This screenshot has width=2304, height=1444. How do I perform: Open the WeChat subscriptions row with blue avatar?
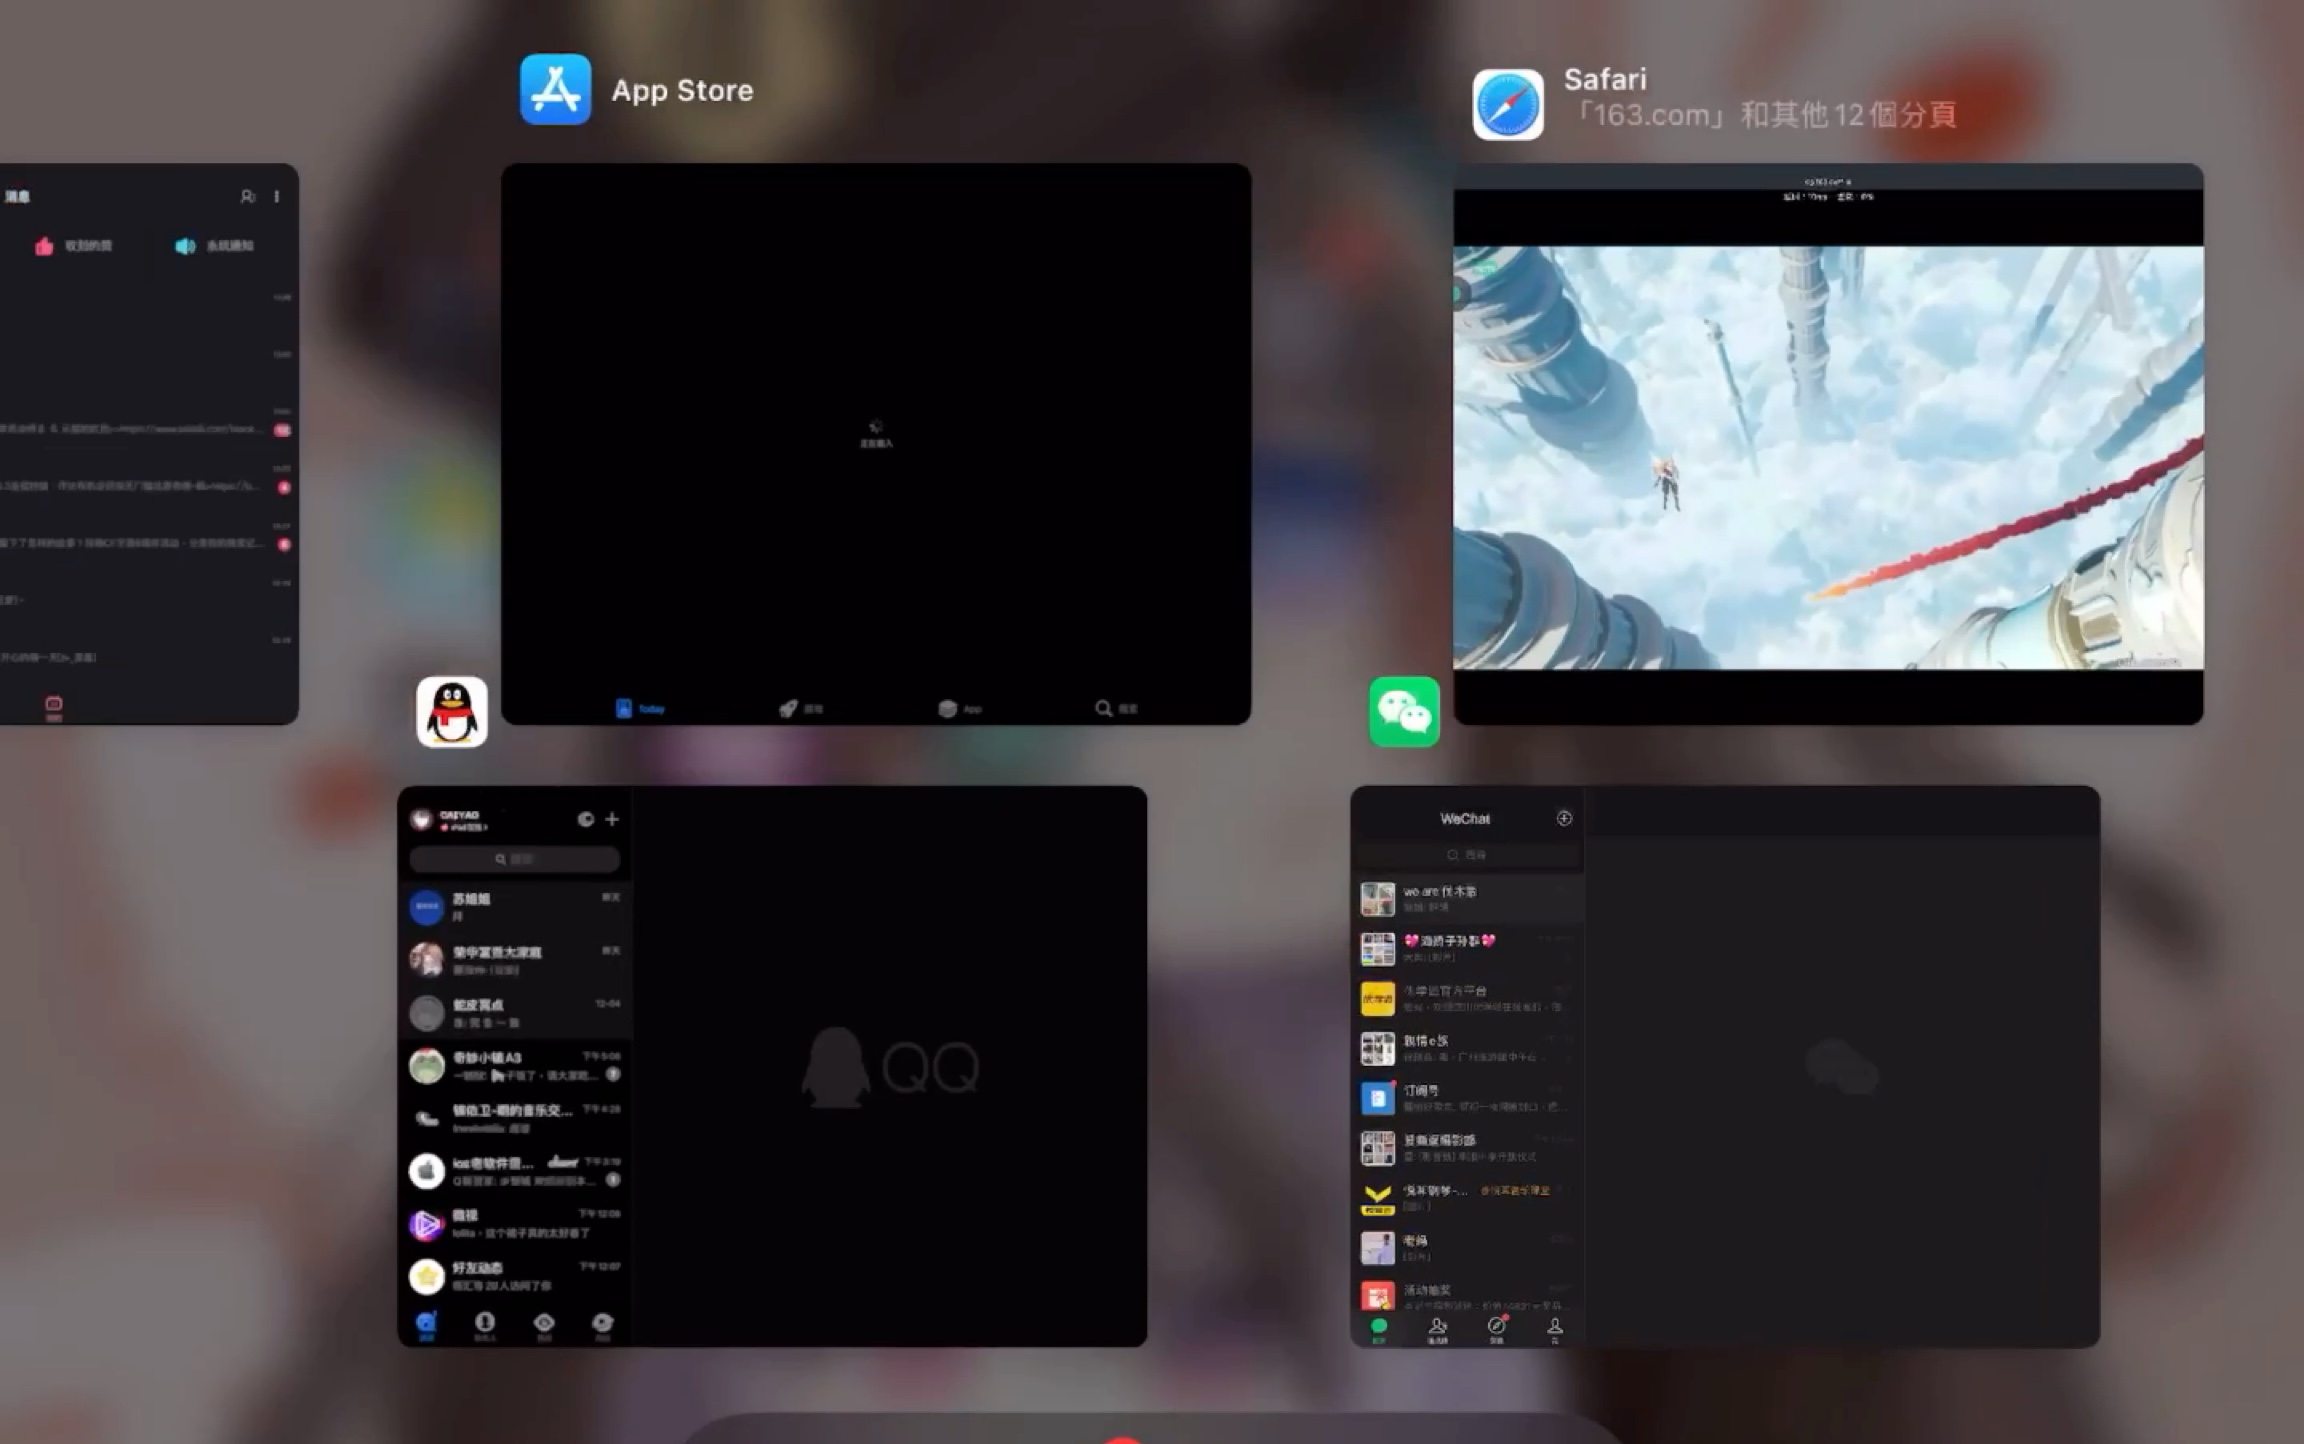click(x=1467, y=1098)
